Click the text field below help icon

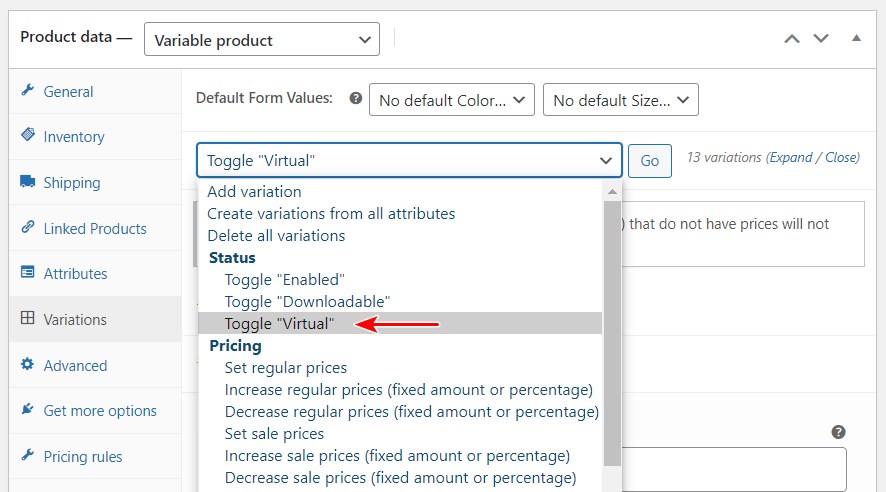pos(734,469)
